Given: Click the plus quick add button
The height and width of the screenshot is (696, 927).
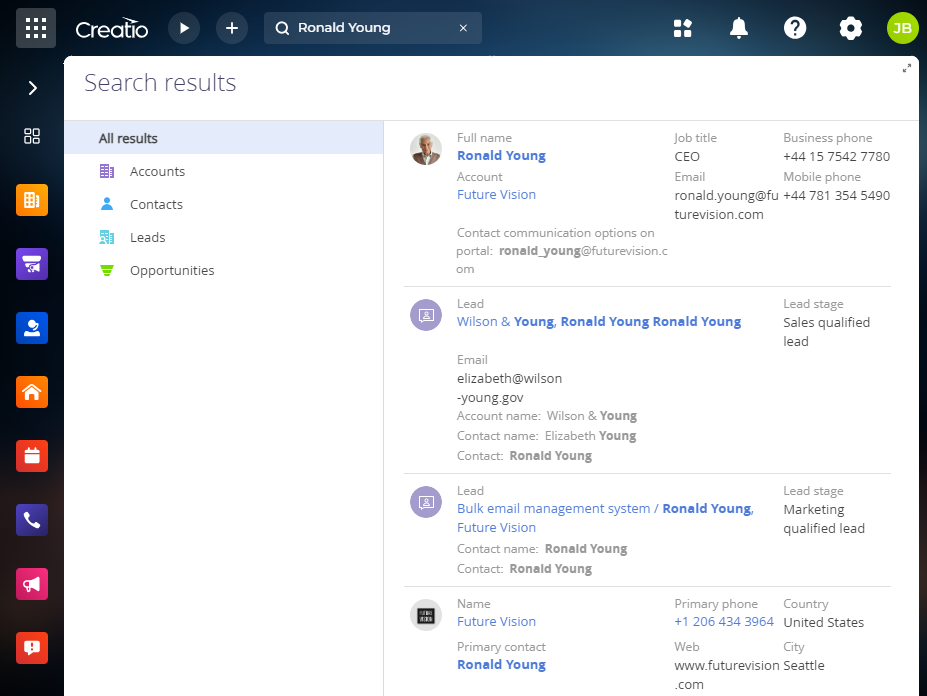Looking at the screenshot, I should tap(232, 28).
